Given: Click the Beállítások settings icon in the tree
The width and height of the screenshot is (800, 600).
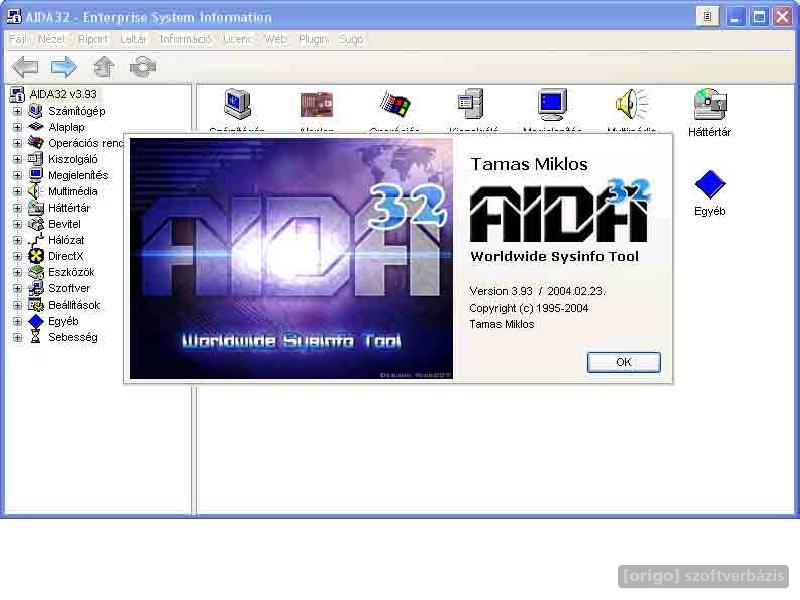Looking at the screenshot, I should click(35, 305).
